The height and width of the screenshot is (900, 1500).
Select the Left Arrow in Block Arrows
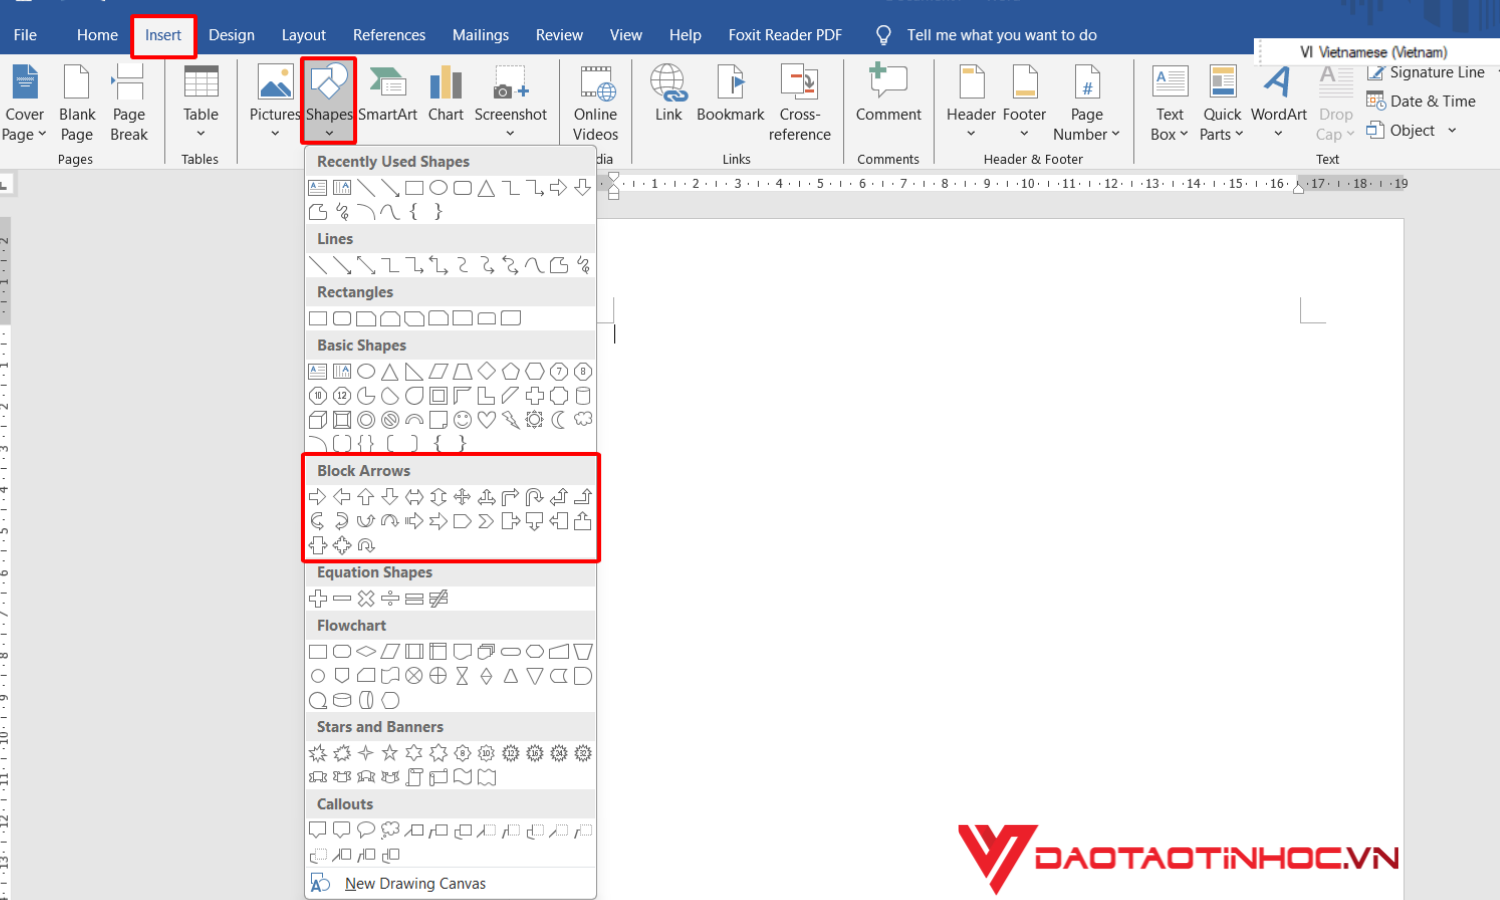(342, 497)
